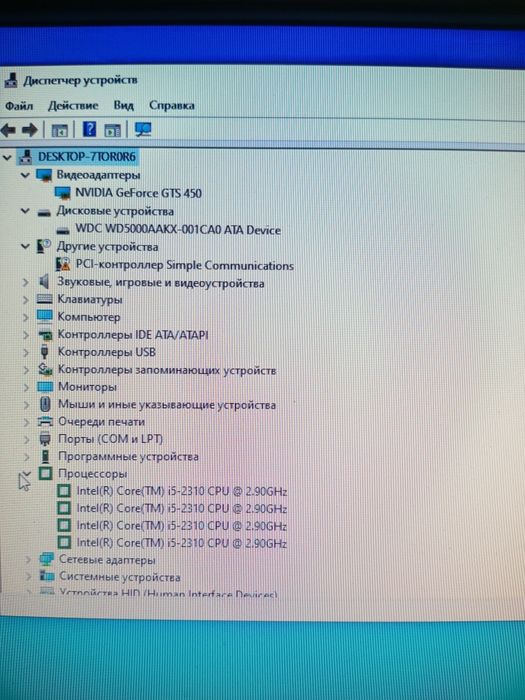The image size is (525, 700).
Task: Collapse the Видеоадаптеры category
Action: [x=25, y=175]
